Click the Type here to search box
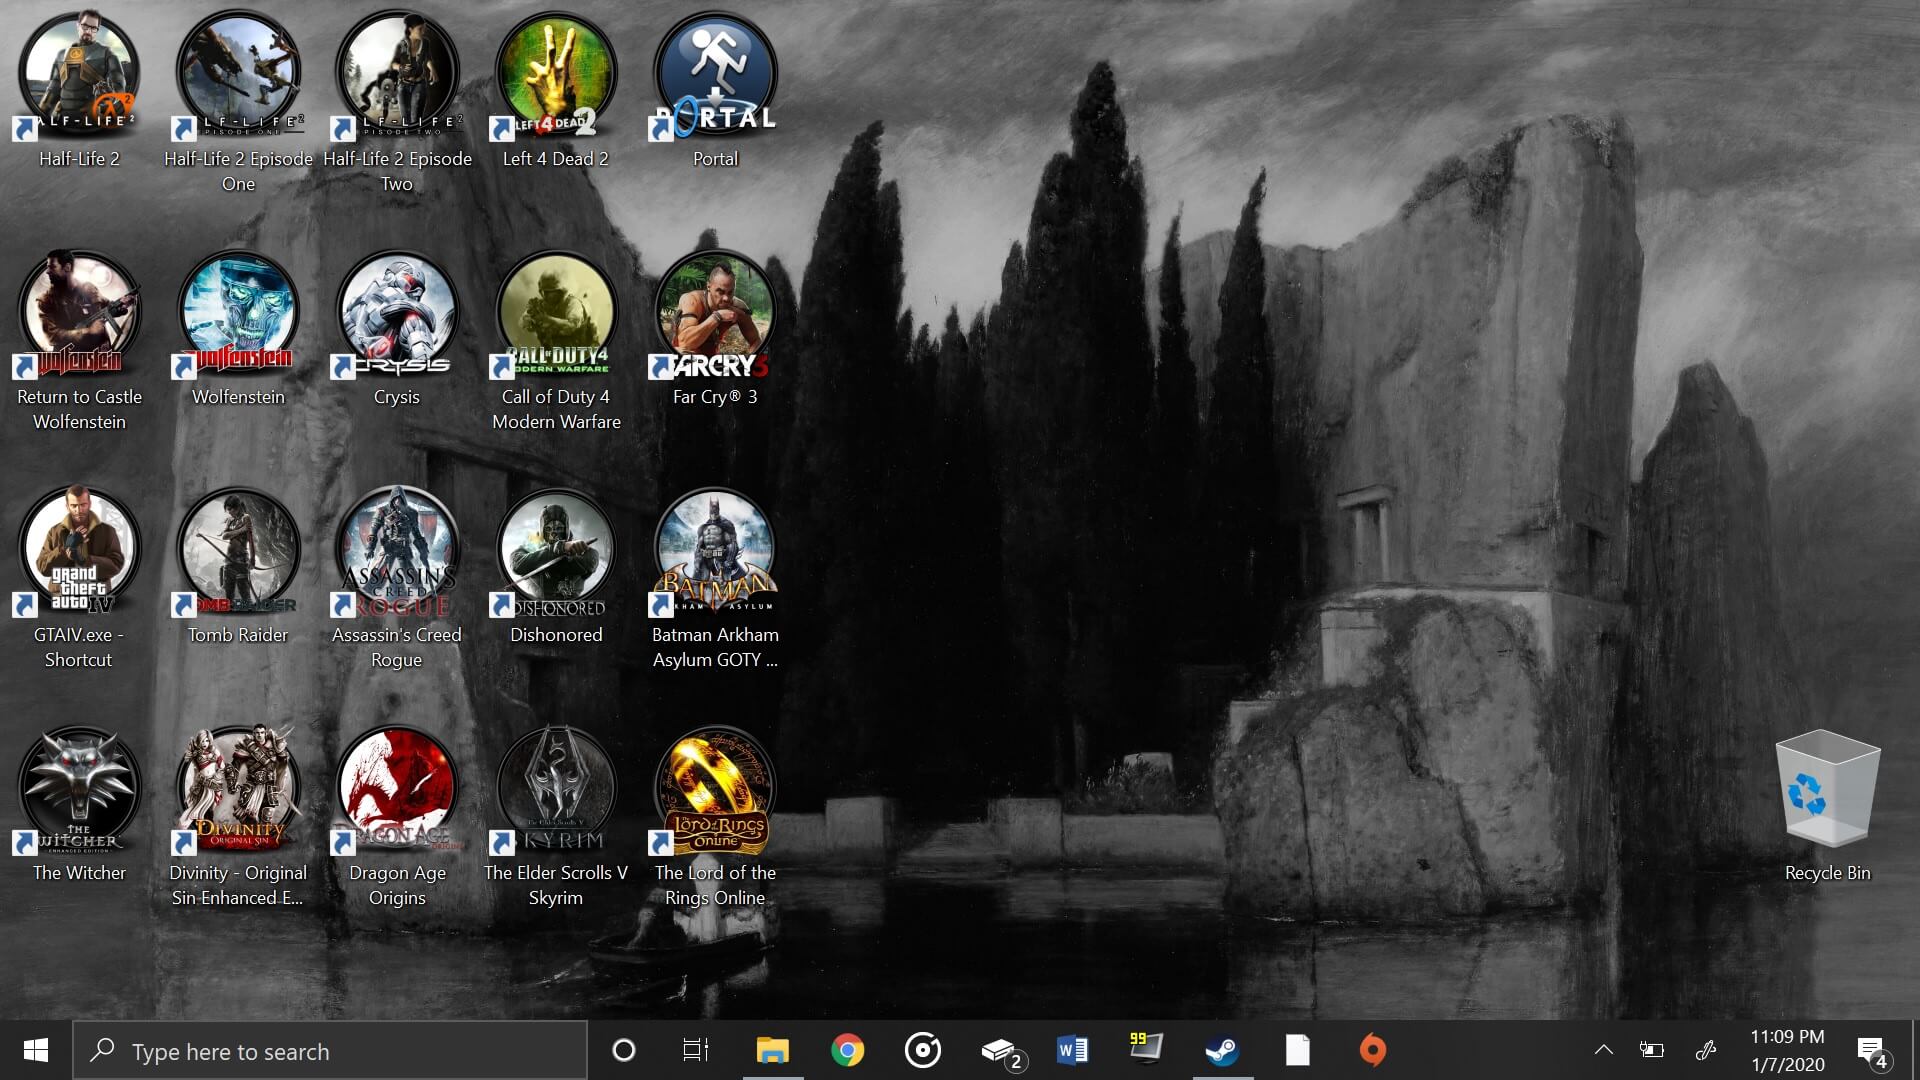 (x=330, y=1050)
